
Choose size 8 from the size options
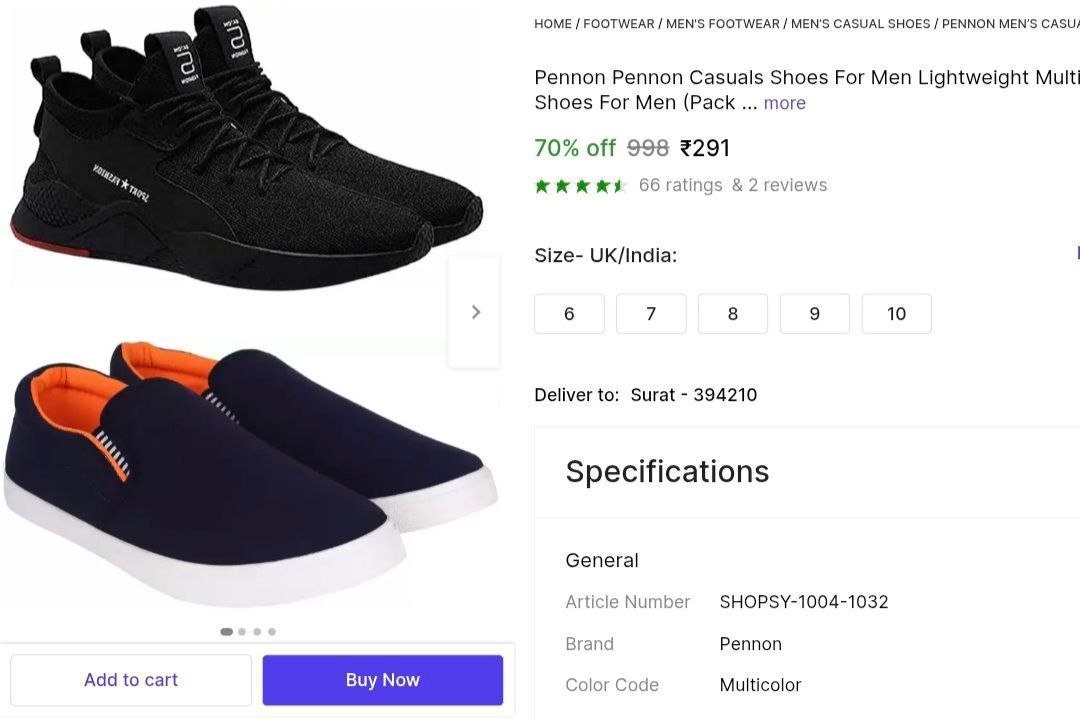pos(733,313)
